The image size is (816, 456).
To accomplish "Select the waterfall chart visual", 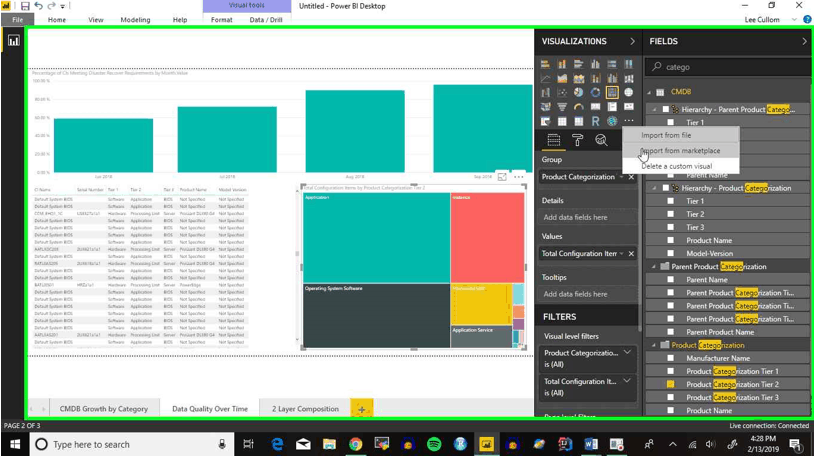I will pyautogui.click(x=545, y=93).
